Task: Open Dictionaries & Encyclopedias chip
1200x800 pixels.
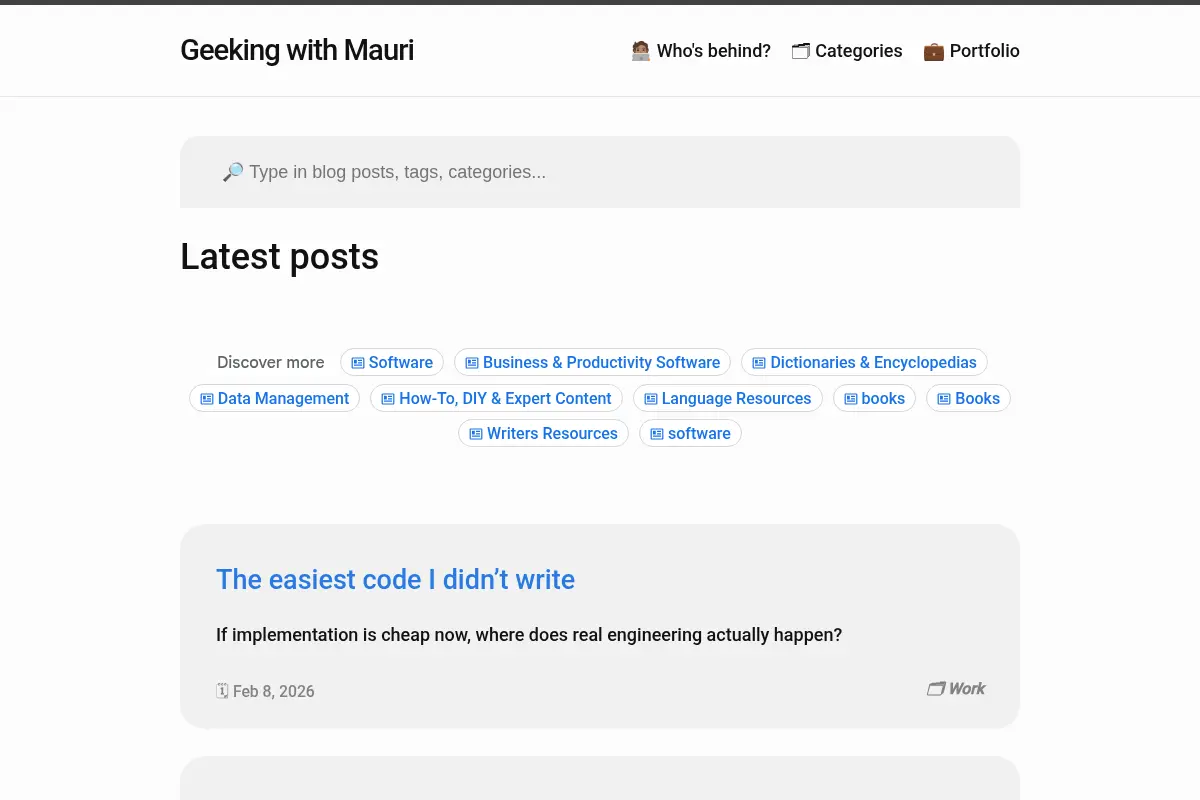Action: [x=864, y=362]
